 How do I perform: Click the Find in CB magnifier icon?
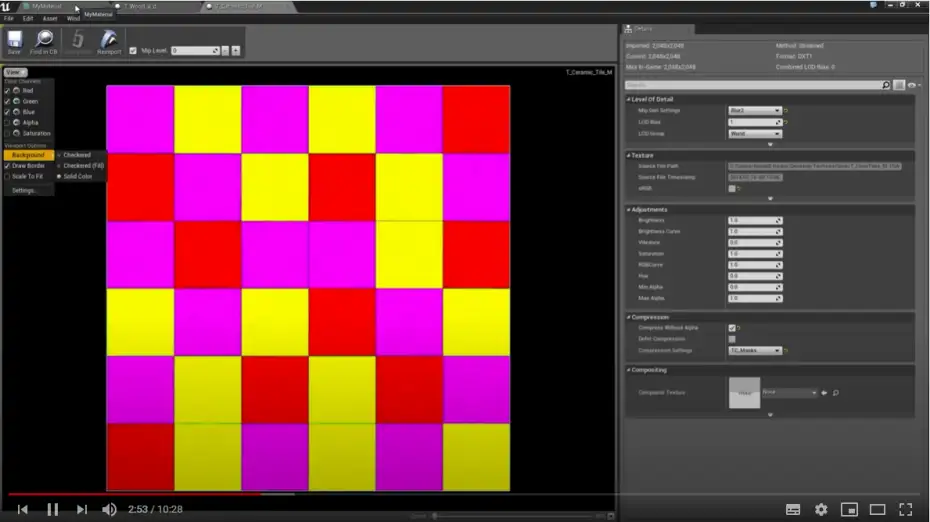click(43, 40)
